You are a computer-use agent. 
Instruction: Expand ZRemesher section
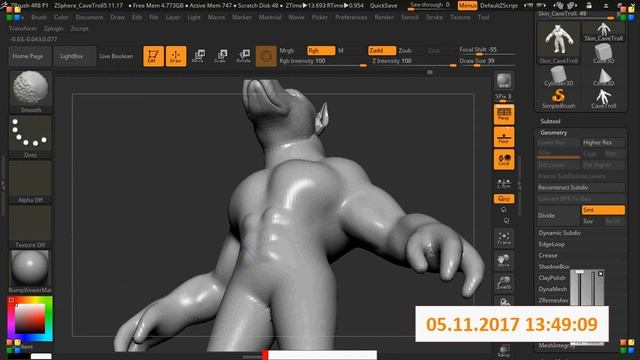553,300
